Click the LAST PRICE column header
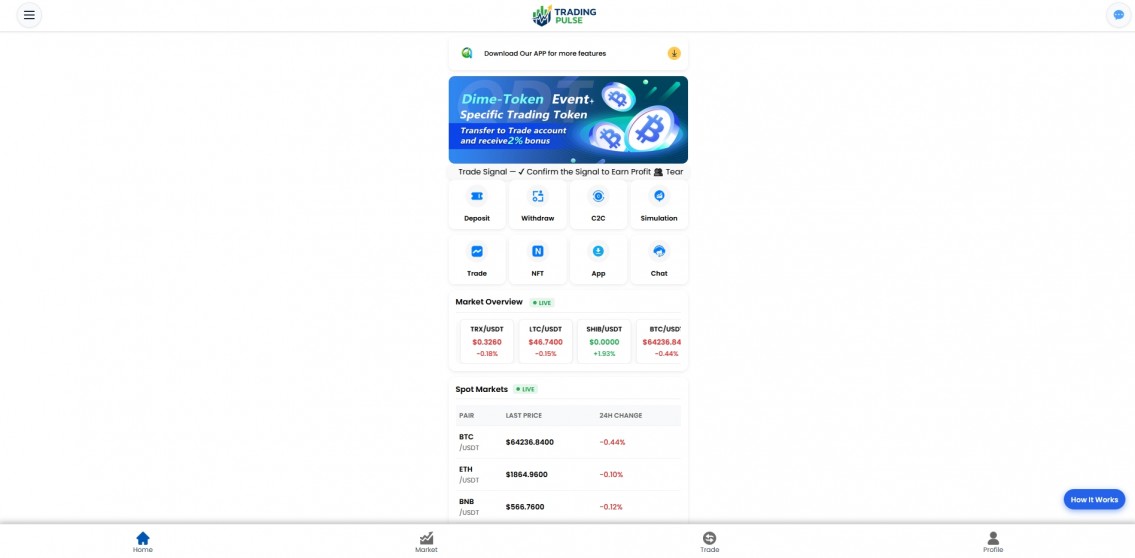Image resolution: width=1135 pixels, height=558 pixels. (x=523, y=415)
